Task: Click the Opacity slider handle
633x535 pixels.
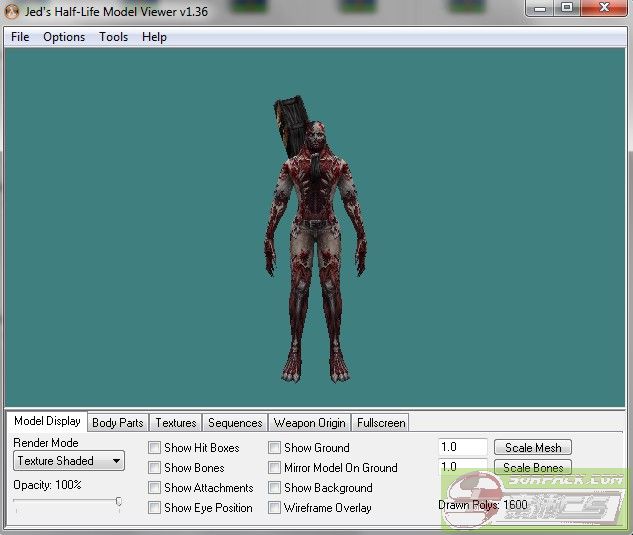Action: pyautogui.click(x=119, y=502)
